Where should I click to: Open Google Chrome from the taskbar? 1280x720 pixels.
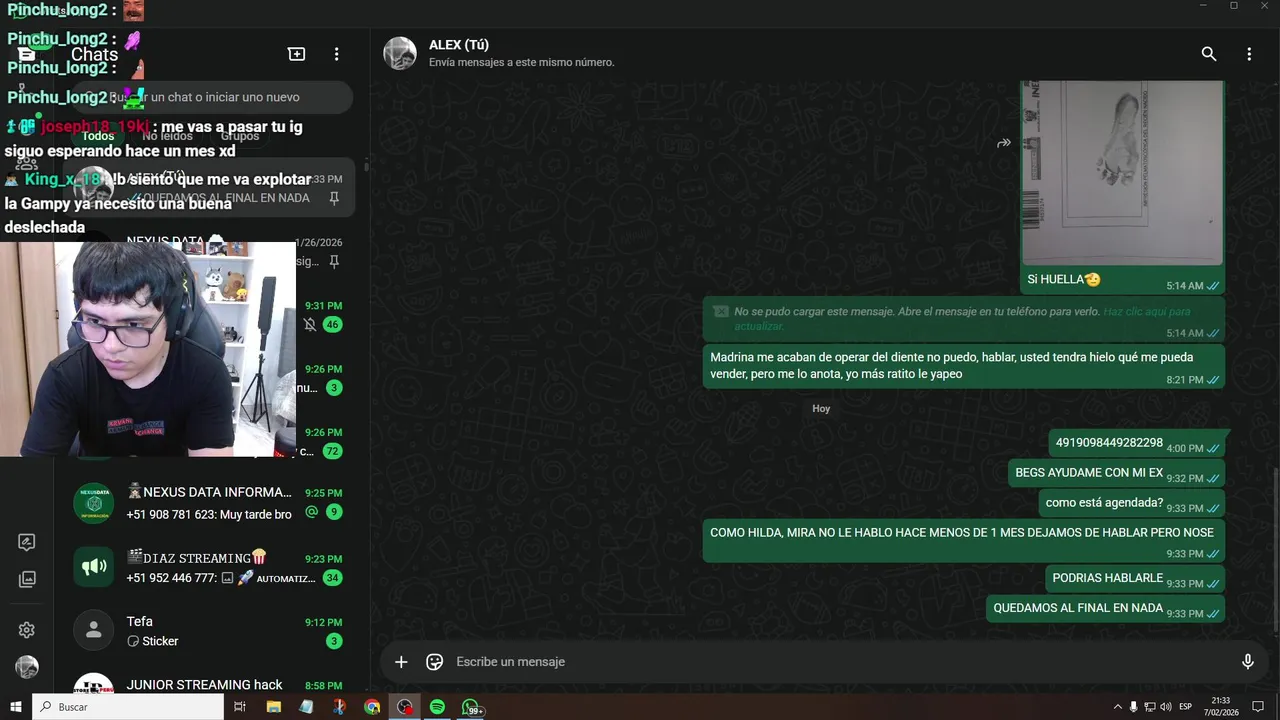(372, 707)
